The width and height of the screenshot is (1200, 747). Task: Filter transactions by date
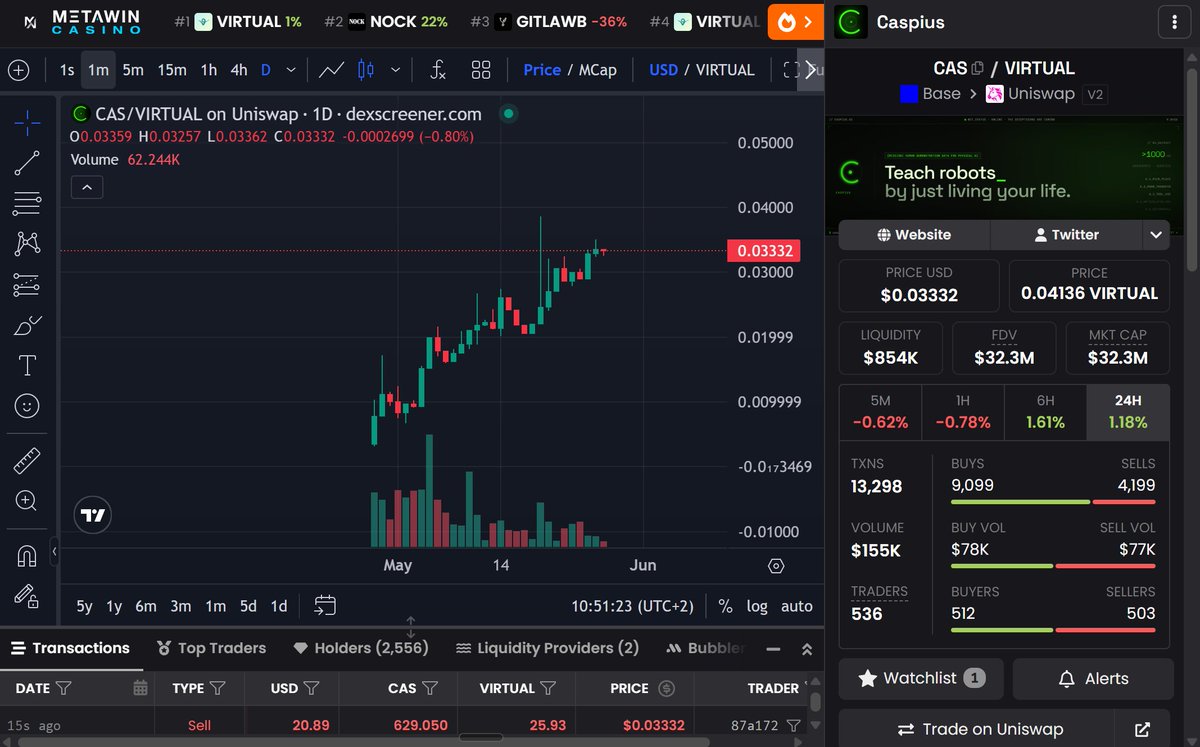pos(64,688)
